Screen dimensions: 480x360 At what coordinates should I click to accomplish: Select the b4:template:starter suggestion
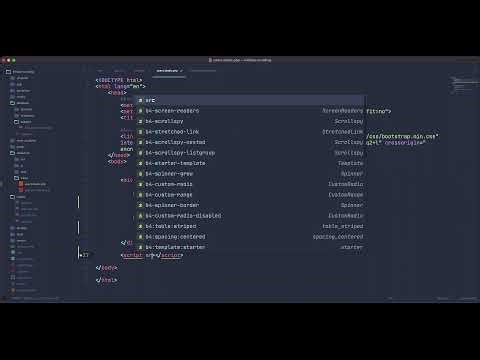[x=250, y=247]
